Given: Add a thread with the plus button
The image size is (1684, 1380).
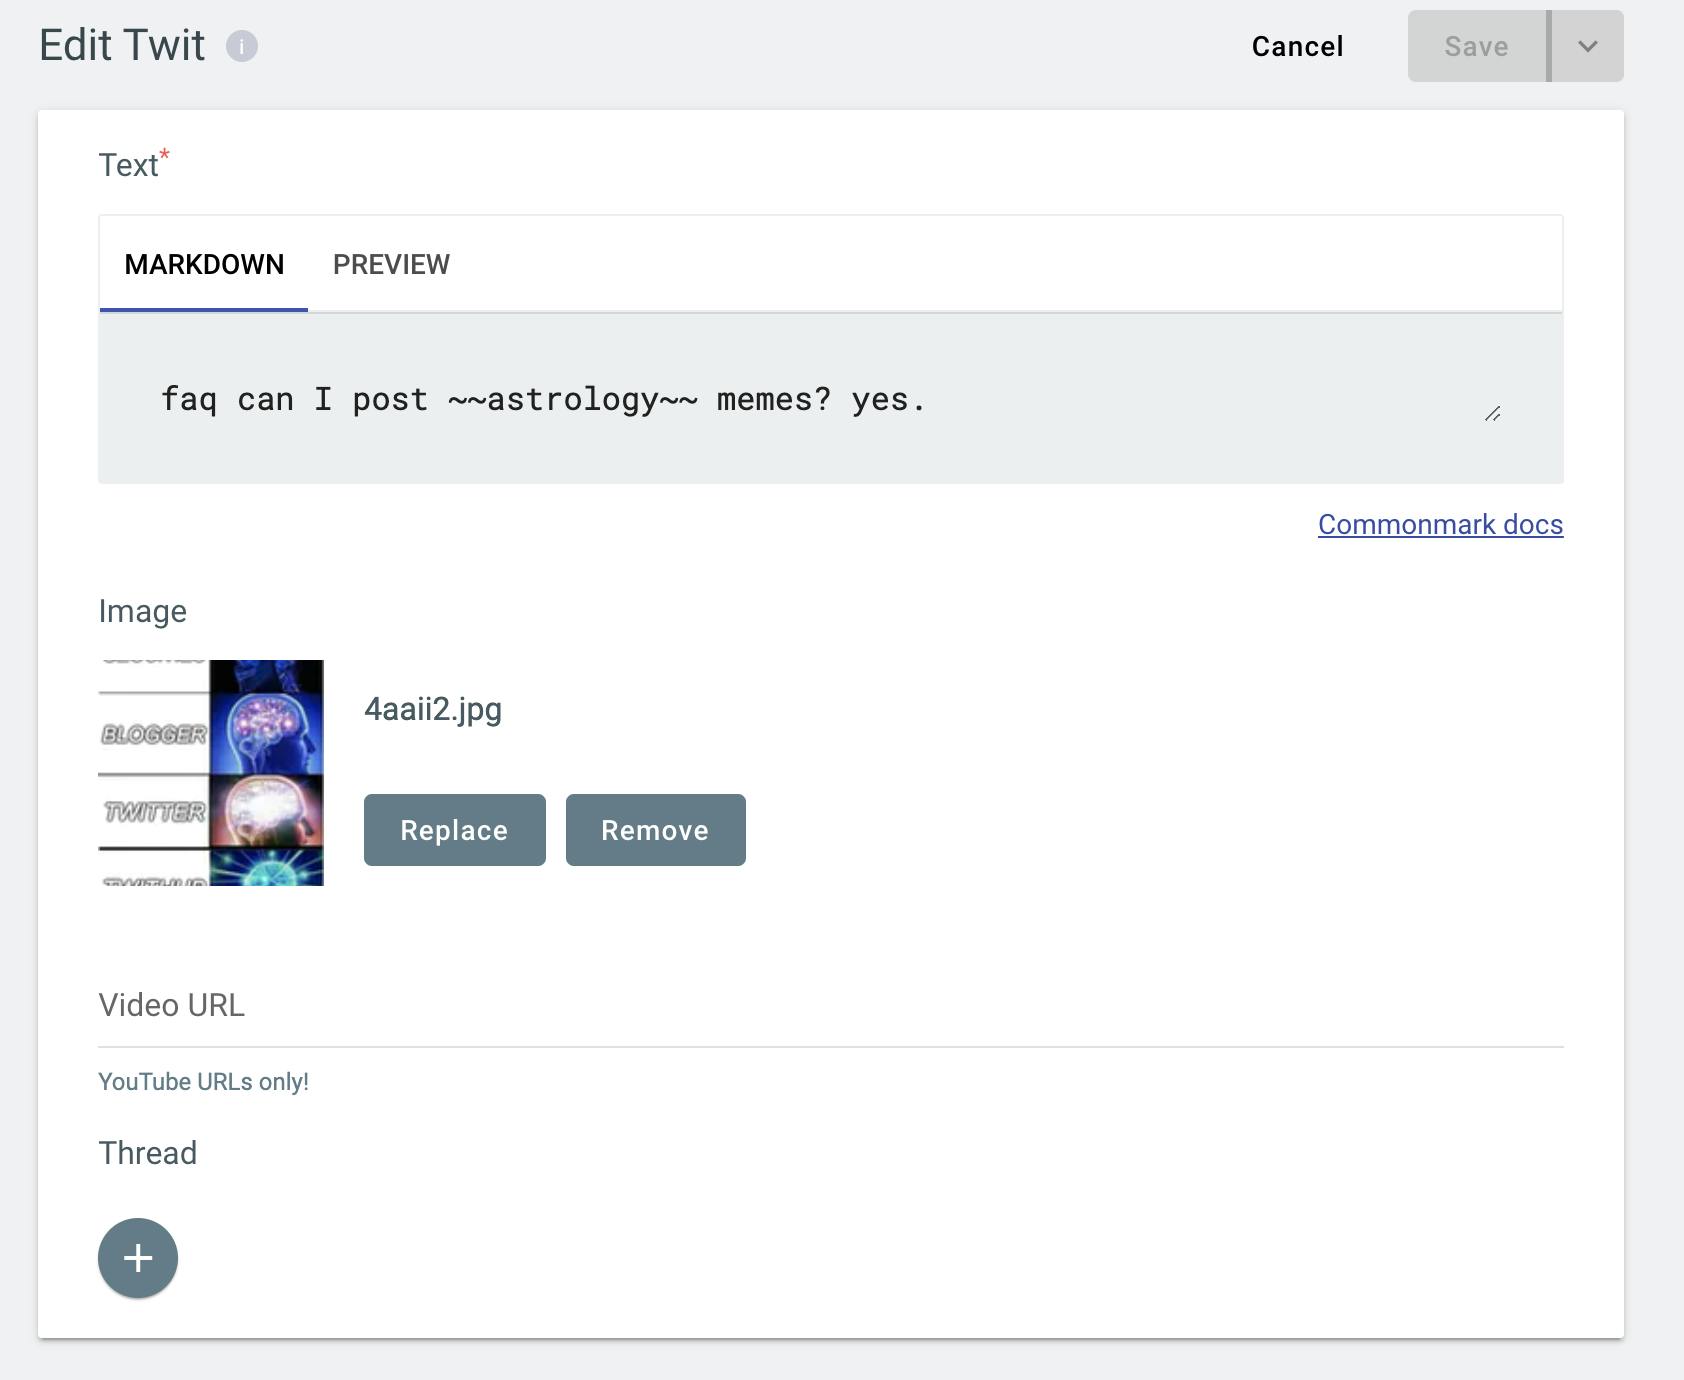Looking at the screenshot, I should tap(138, 1258).
